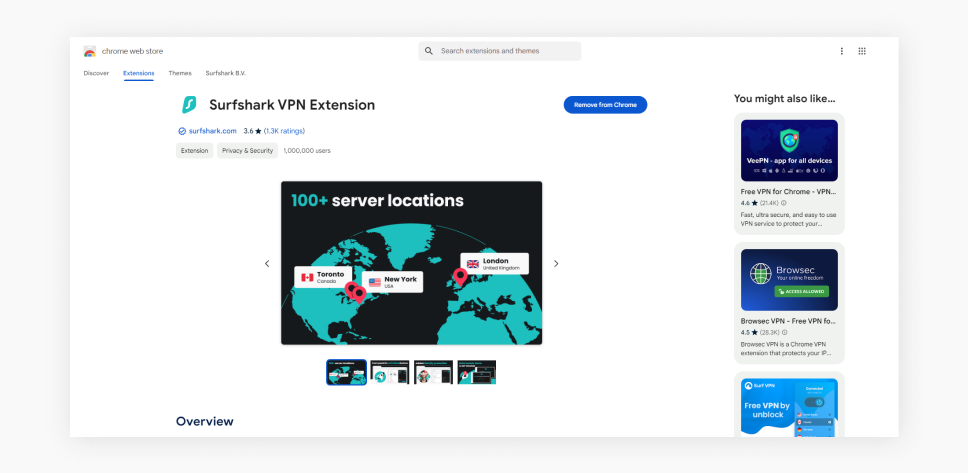Screen dimensions: 968x473
Task: Click the 1,000,000 users text
Action: [307, 151]
